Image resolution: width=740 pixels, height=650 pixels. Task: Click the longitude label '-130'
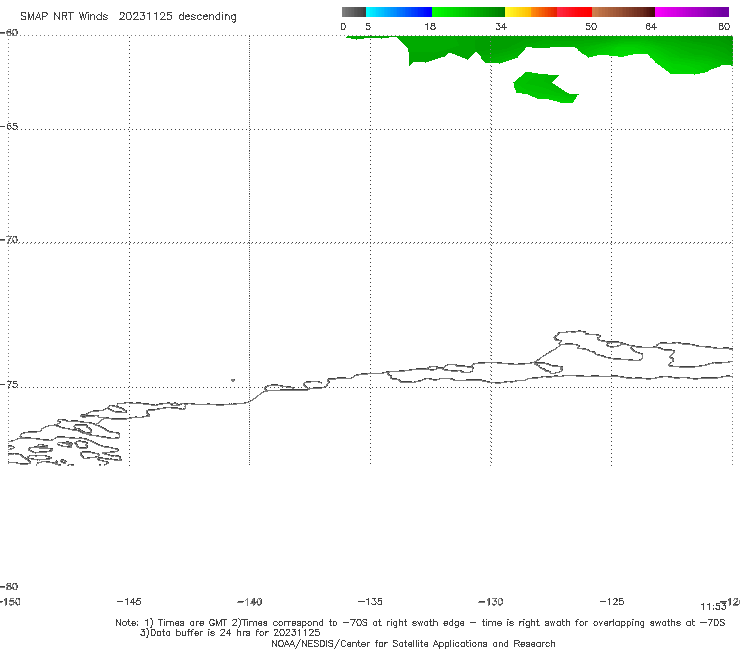pos(491,601)
